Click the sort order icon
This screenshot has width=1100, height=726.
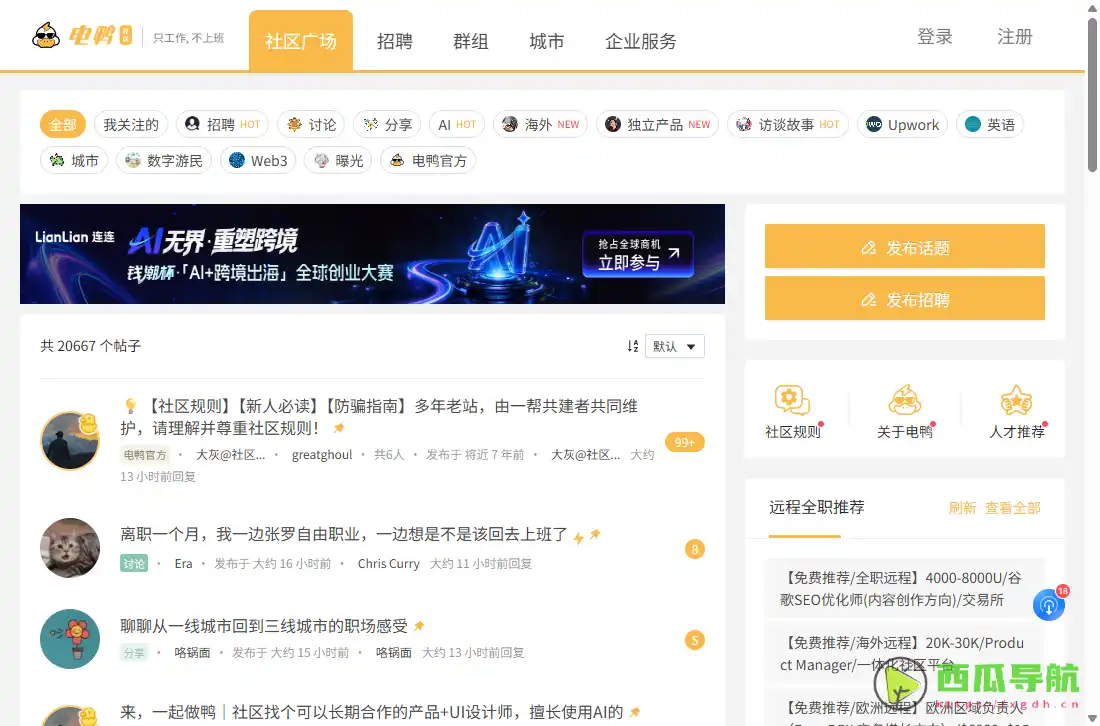(632, 346)
